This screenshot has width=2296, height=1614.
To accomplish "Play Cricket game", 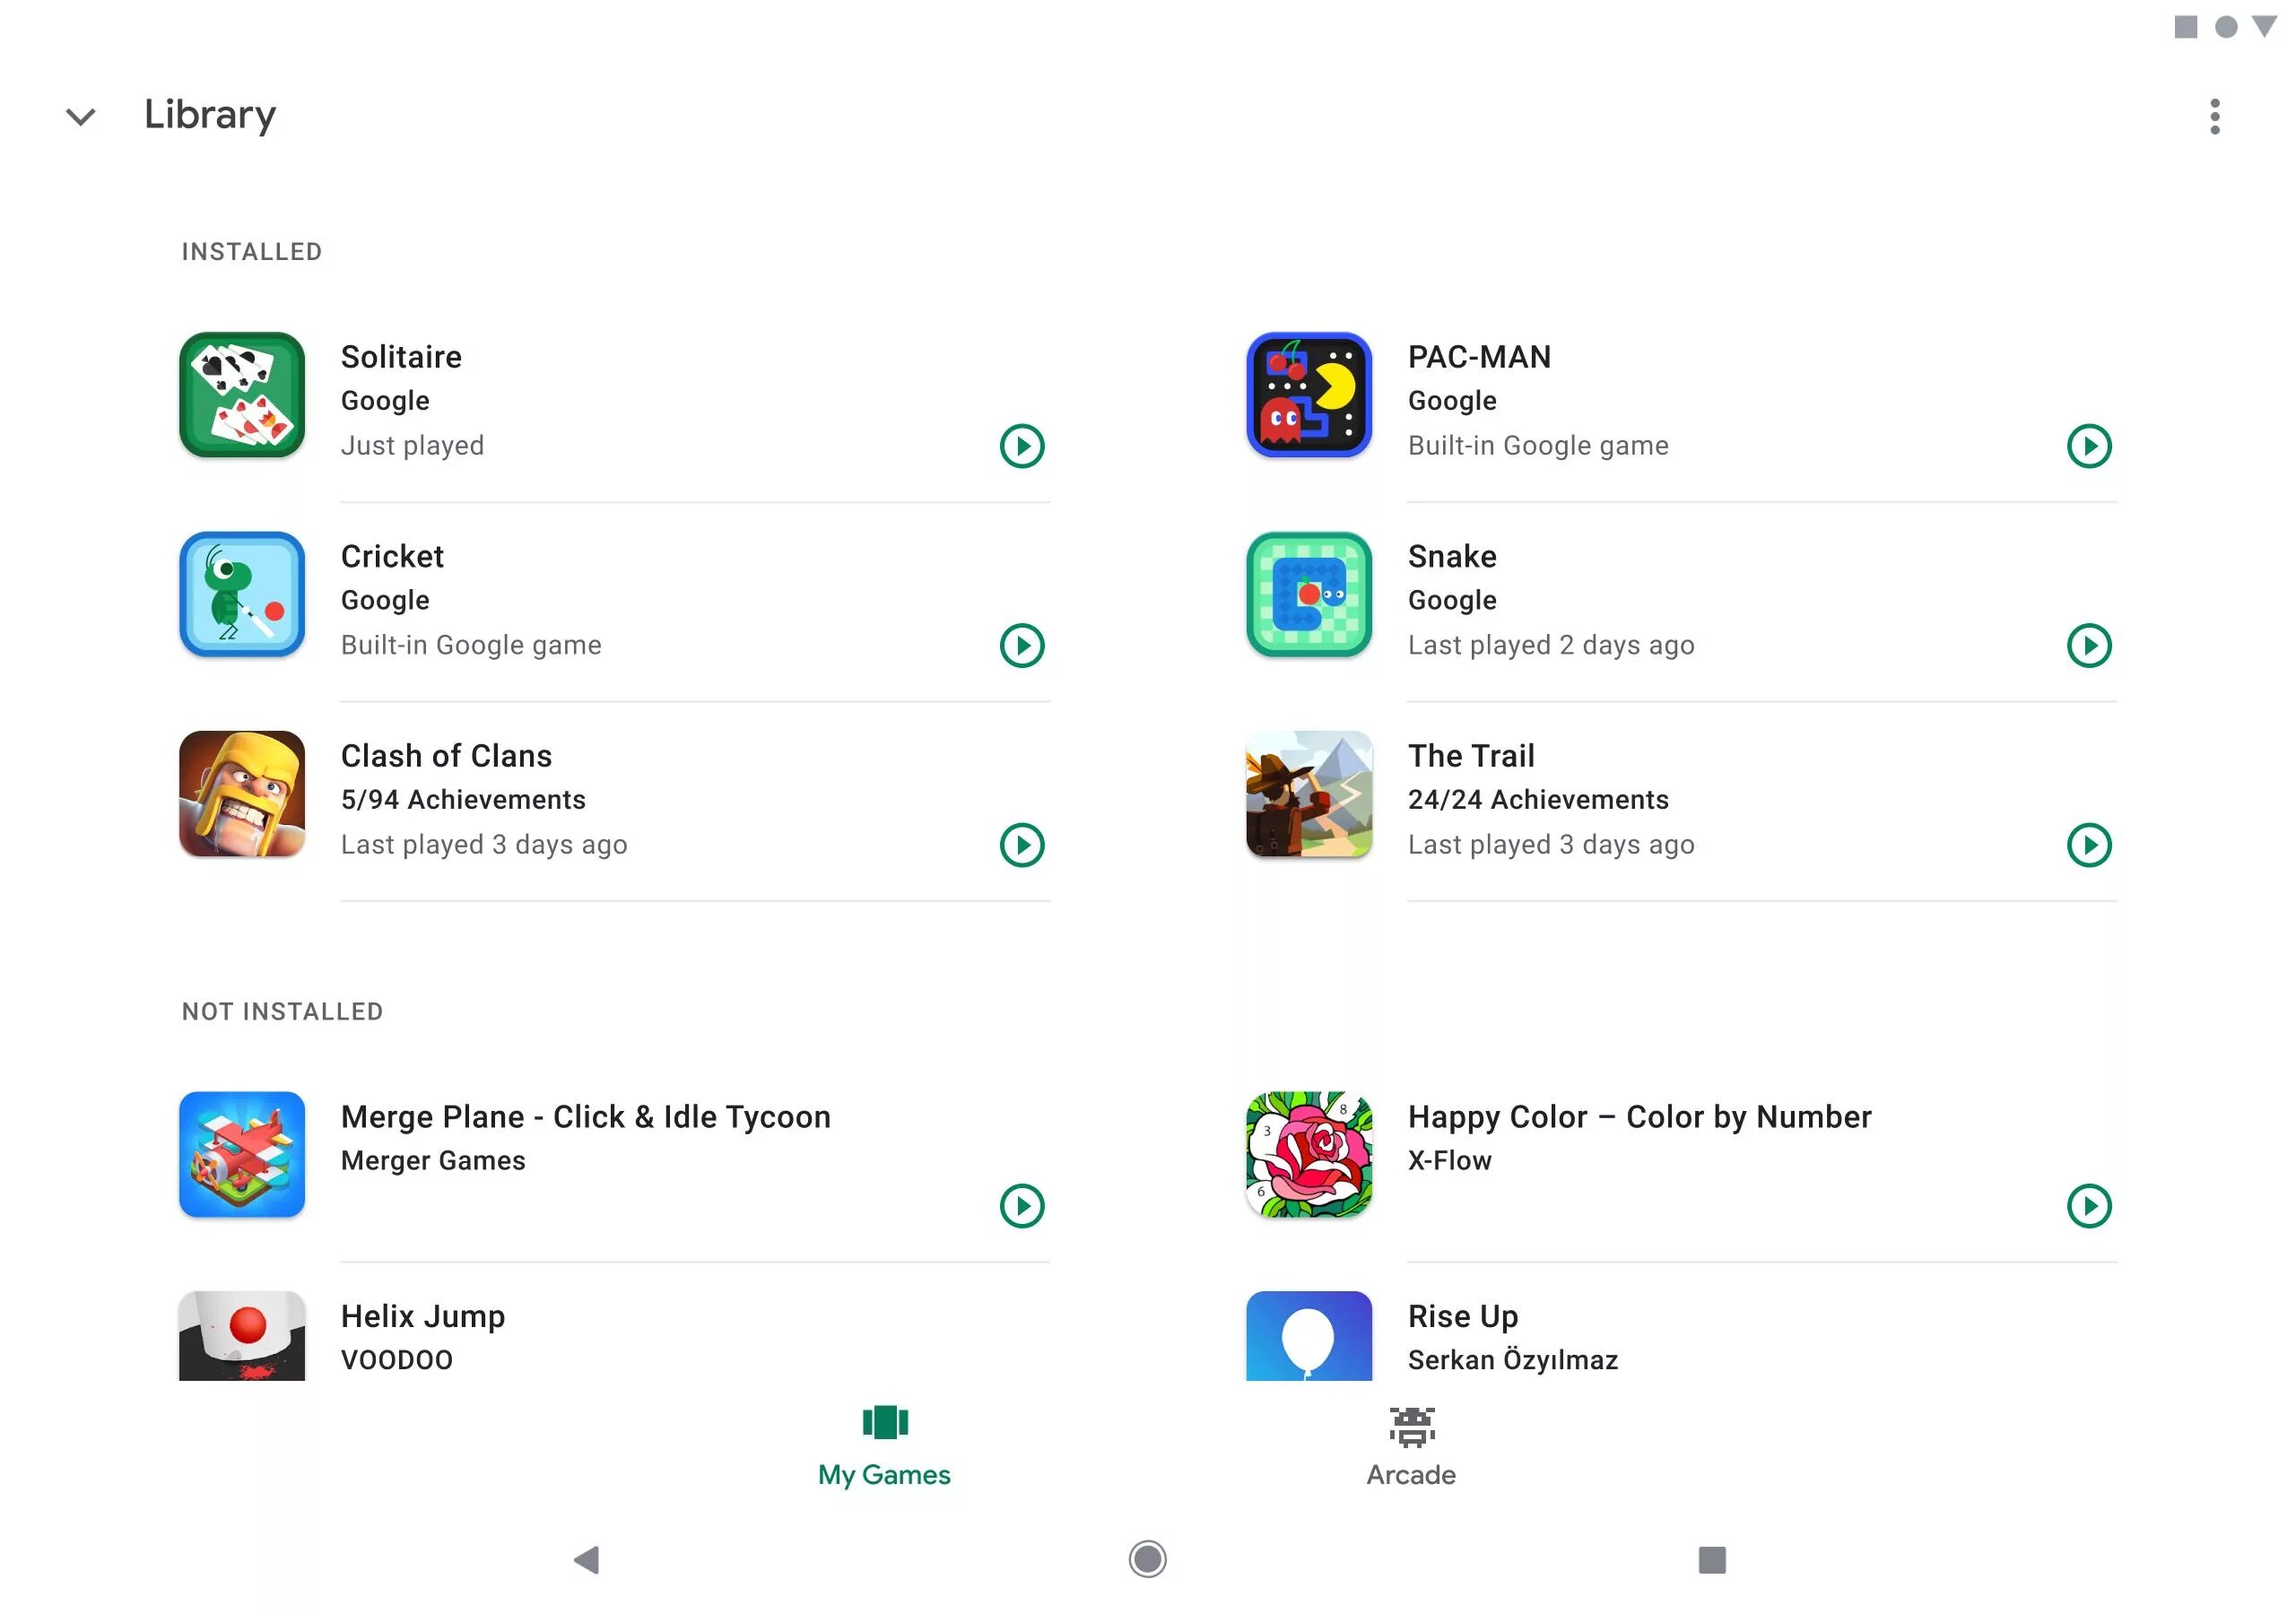I will pos(1022,645).
